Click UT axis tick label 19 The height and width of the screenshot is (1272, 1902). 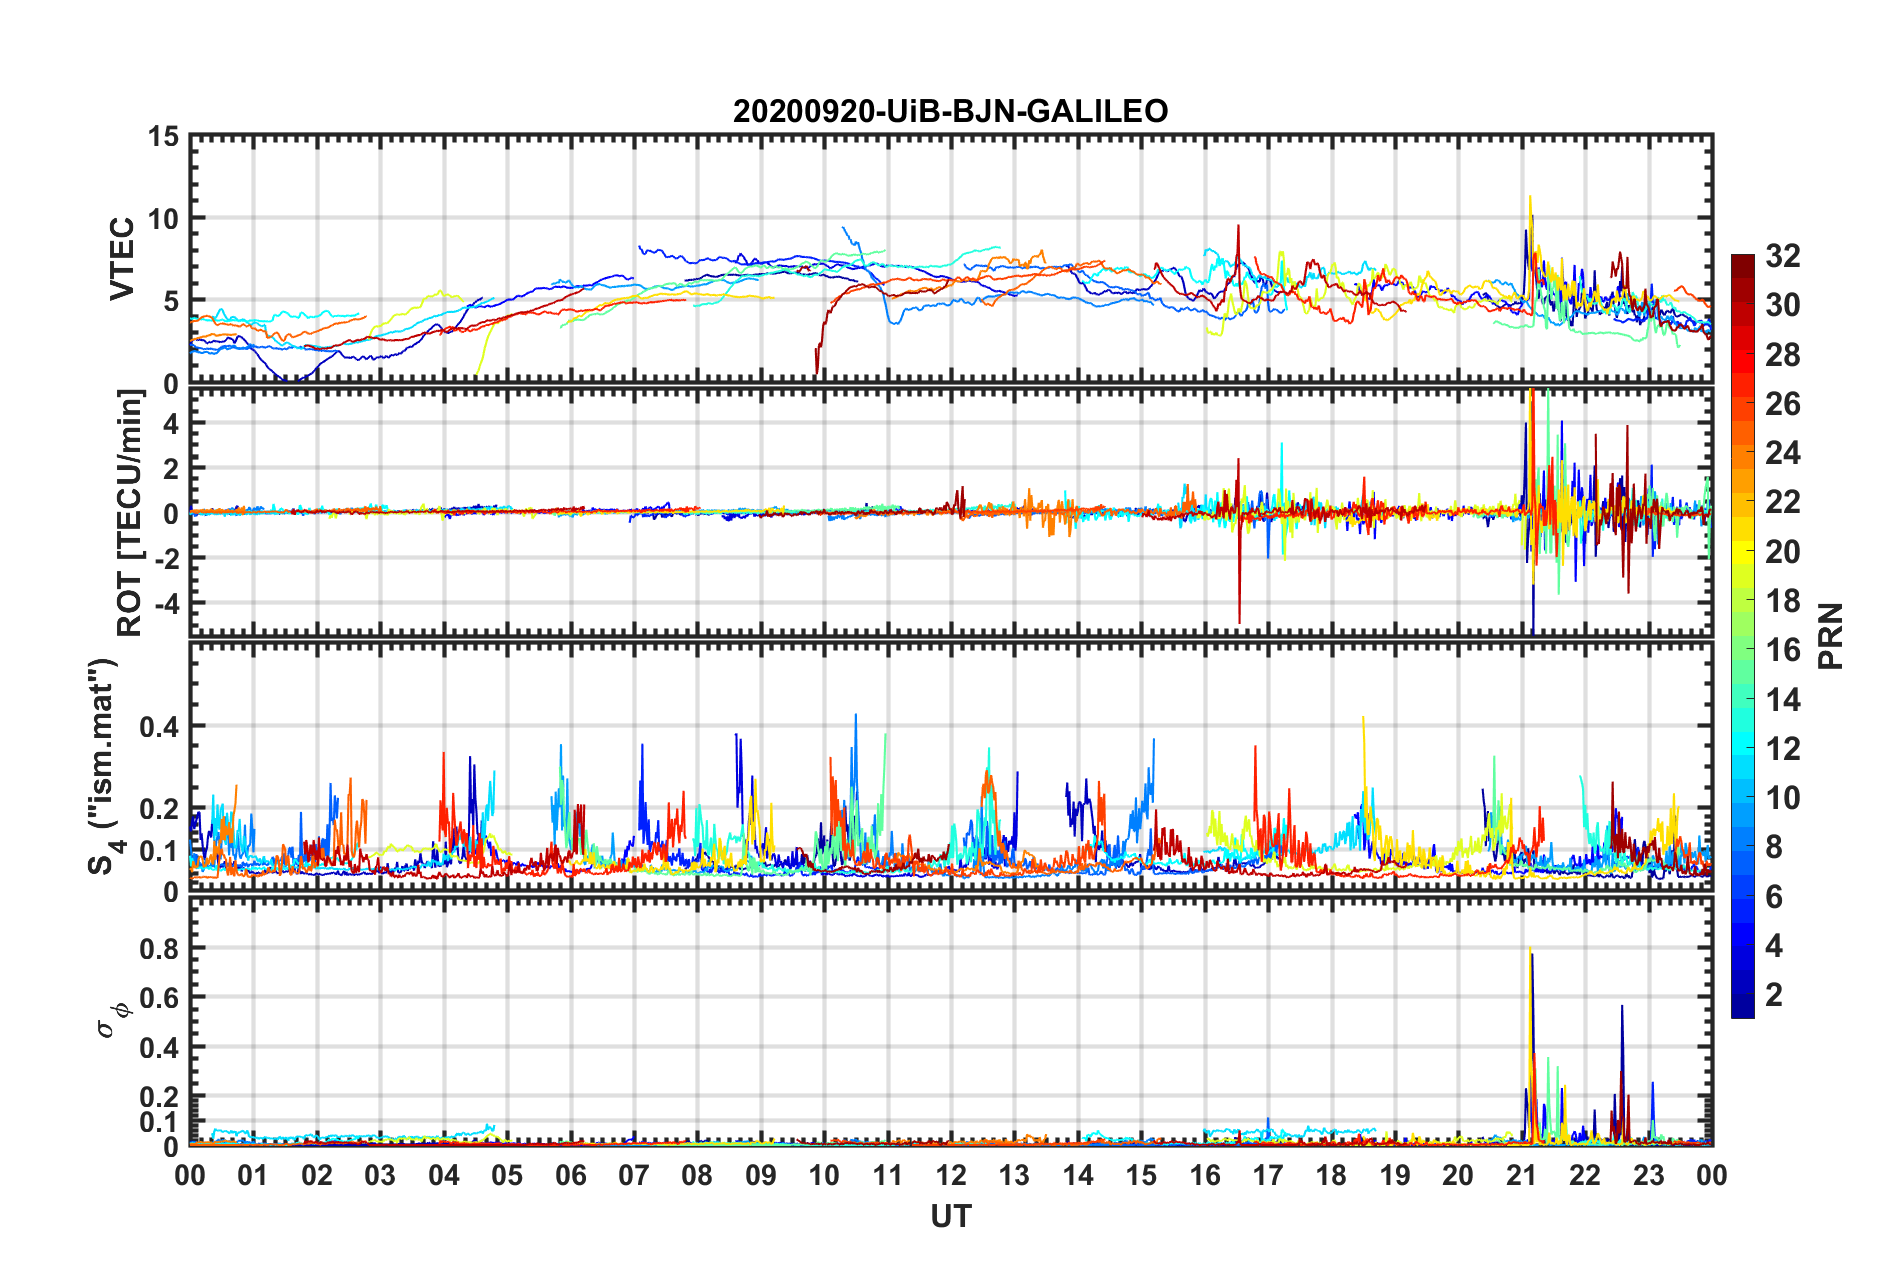click(x=1395, y=1175)
